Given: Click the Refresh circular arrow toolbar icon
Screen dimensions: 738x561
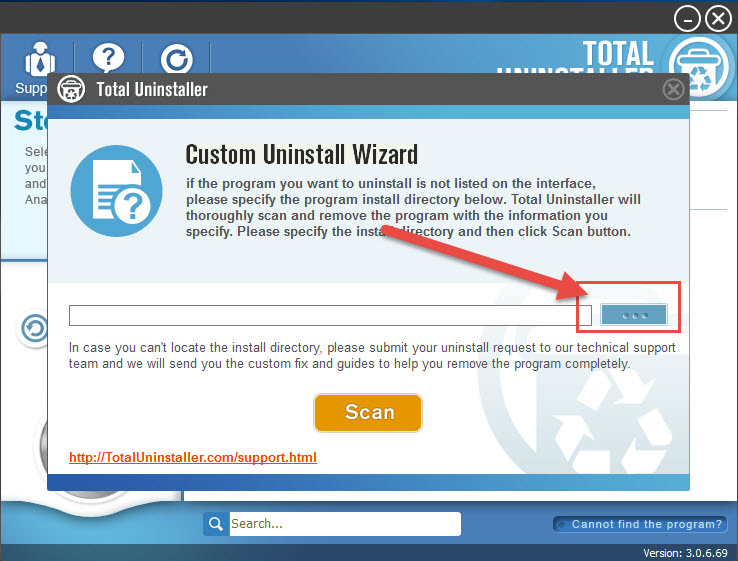Looking at the screenshot, I should point(176,60).
